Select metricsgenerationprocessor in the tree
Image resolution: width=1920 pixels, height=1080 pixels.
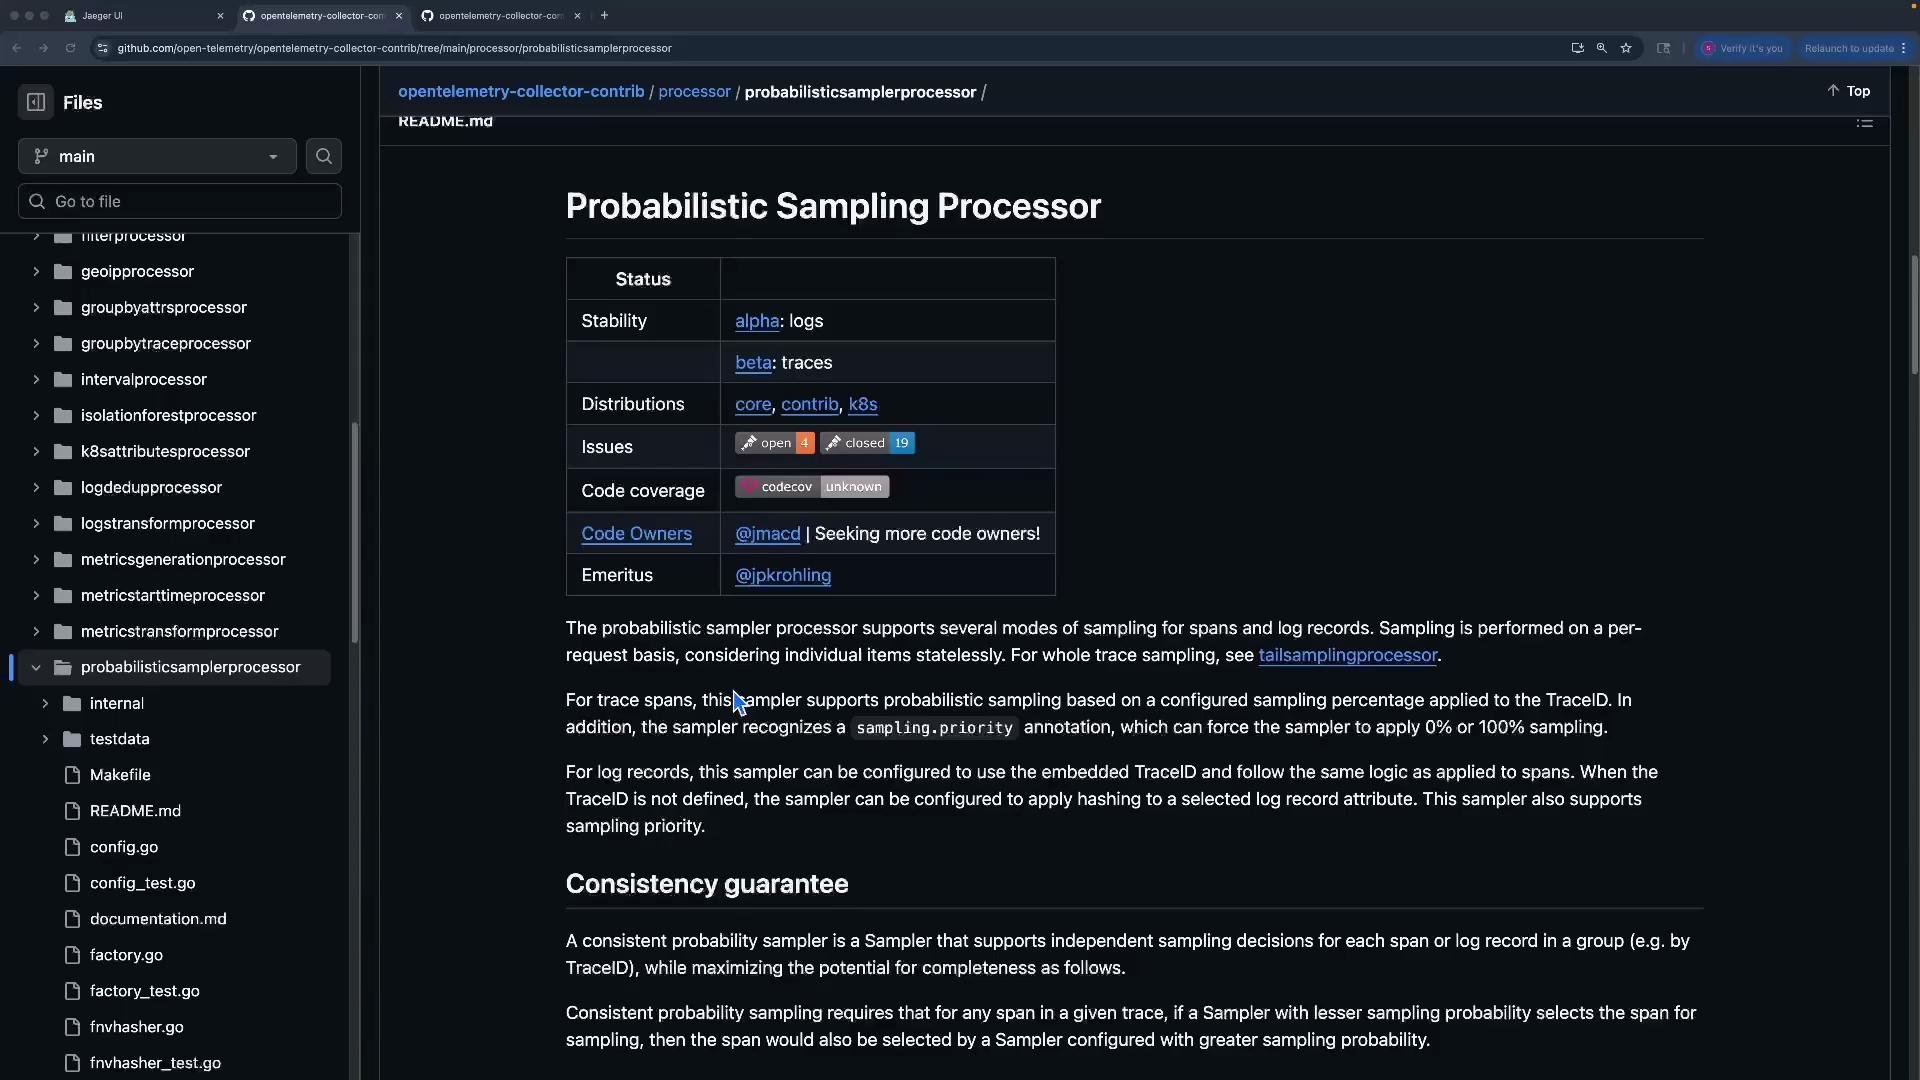(183, 559)
